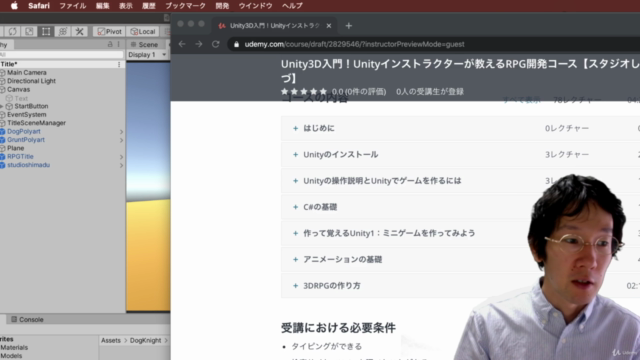Open the Apple menu
The width and height of the screenshot is (640, 360).
tap(14, 6)
